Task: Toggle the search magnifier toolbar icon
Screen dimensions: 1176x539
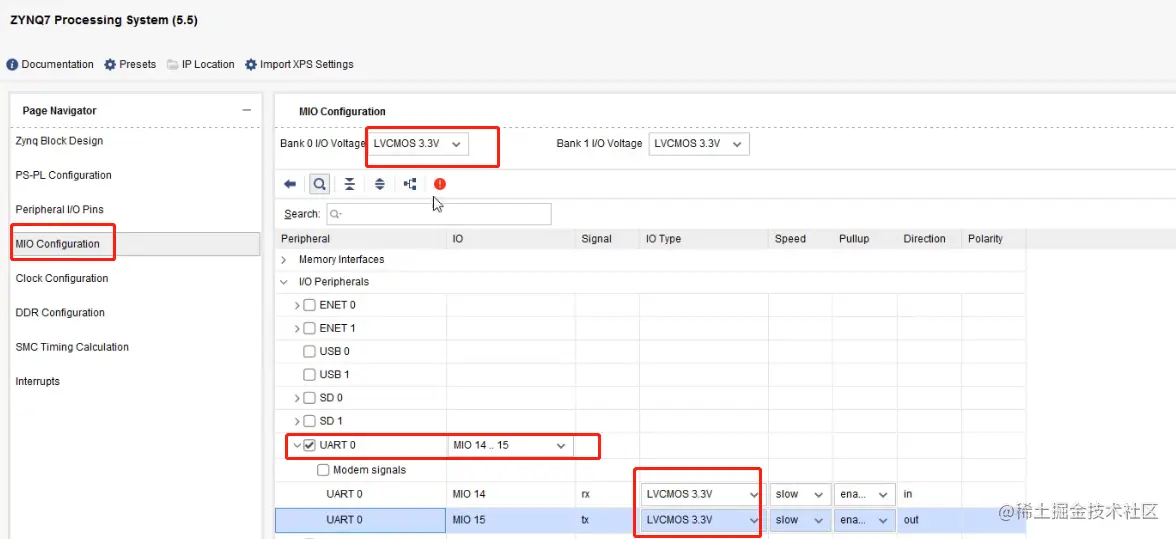Action: pyautogui.click(x=320, y=184)
